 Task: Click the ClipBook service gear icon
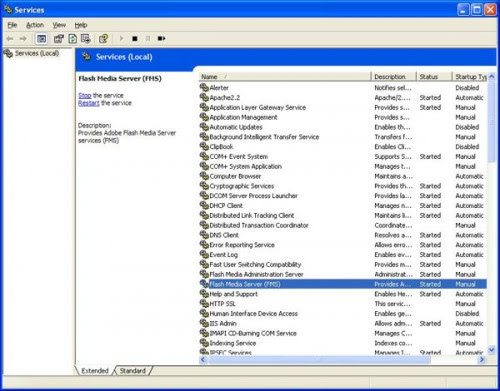pos(204,146)
